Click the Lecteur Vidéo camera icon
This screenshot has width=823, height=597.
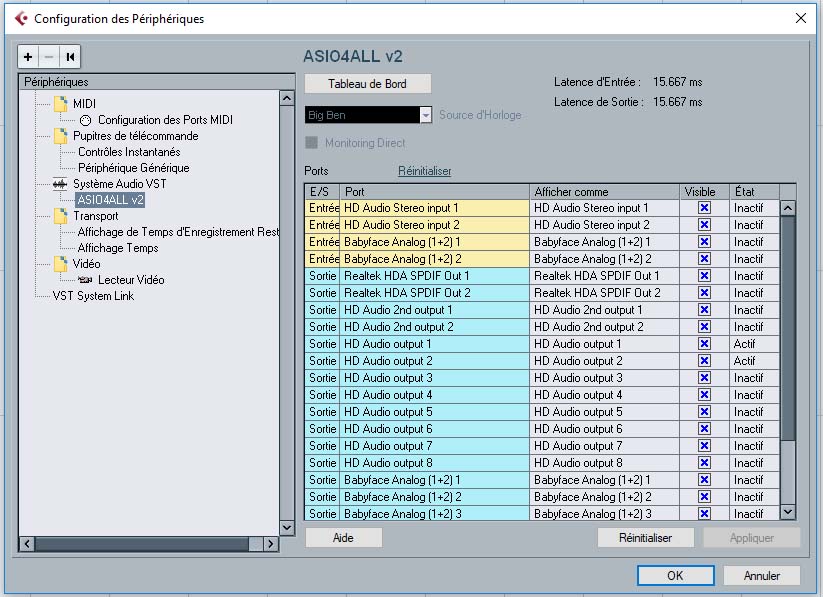(85, 280)
